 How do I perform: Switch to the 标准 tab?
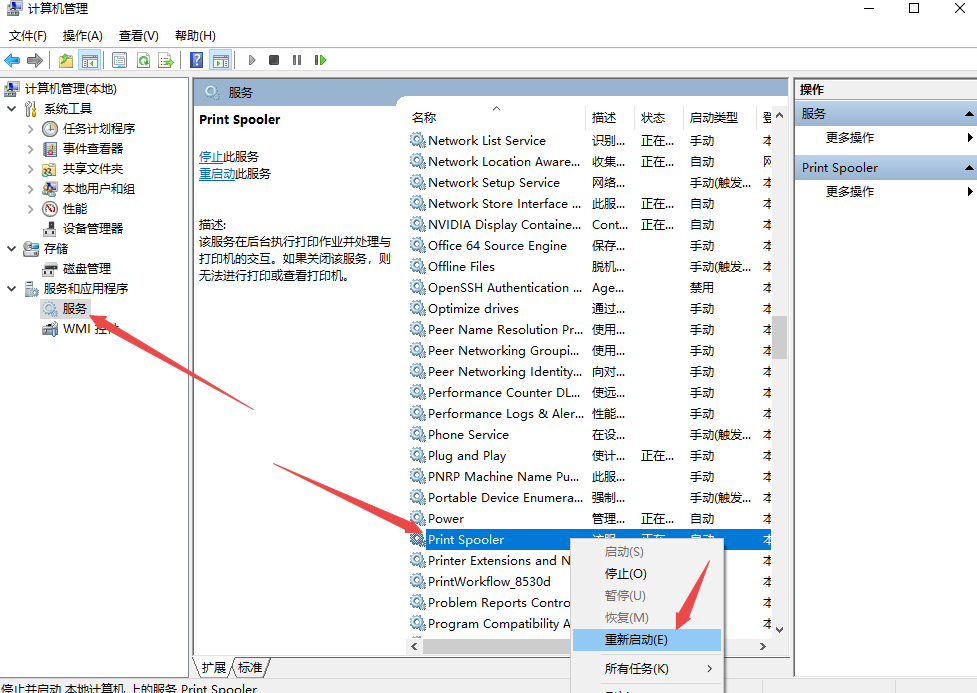(x=250, y=667)
